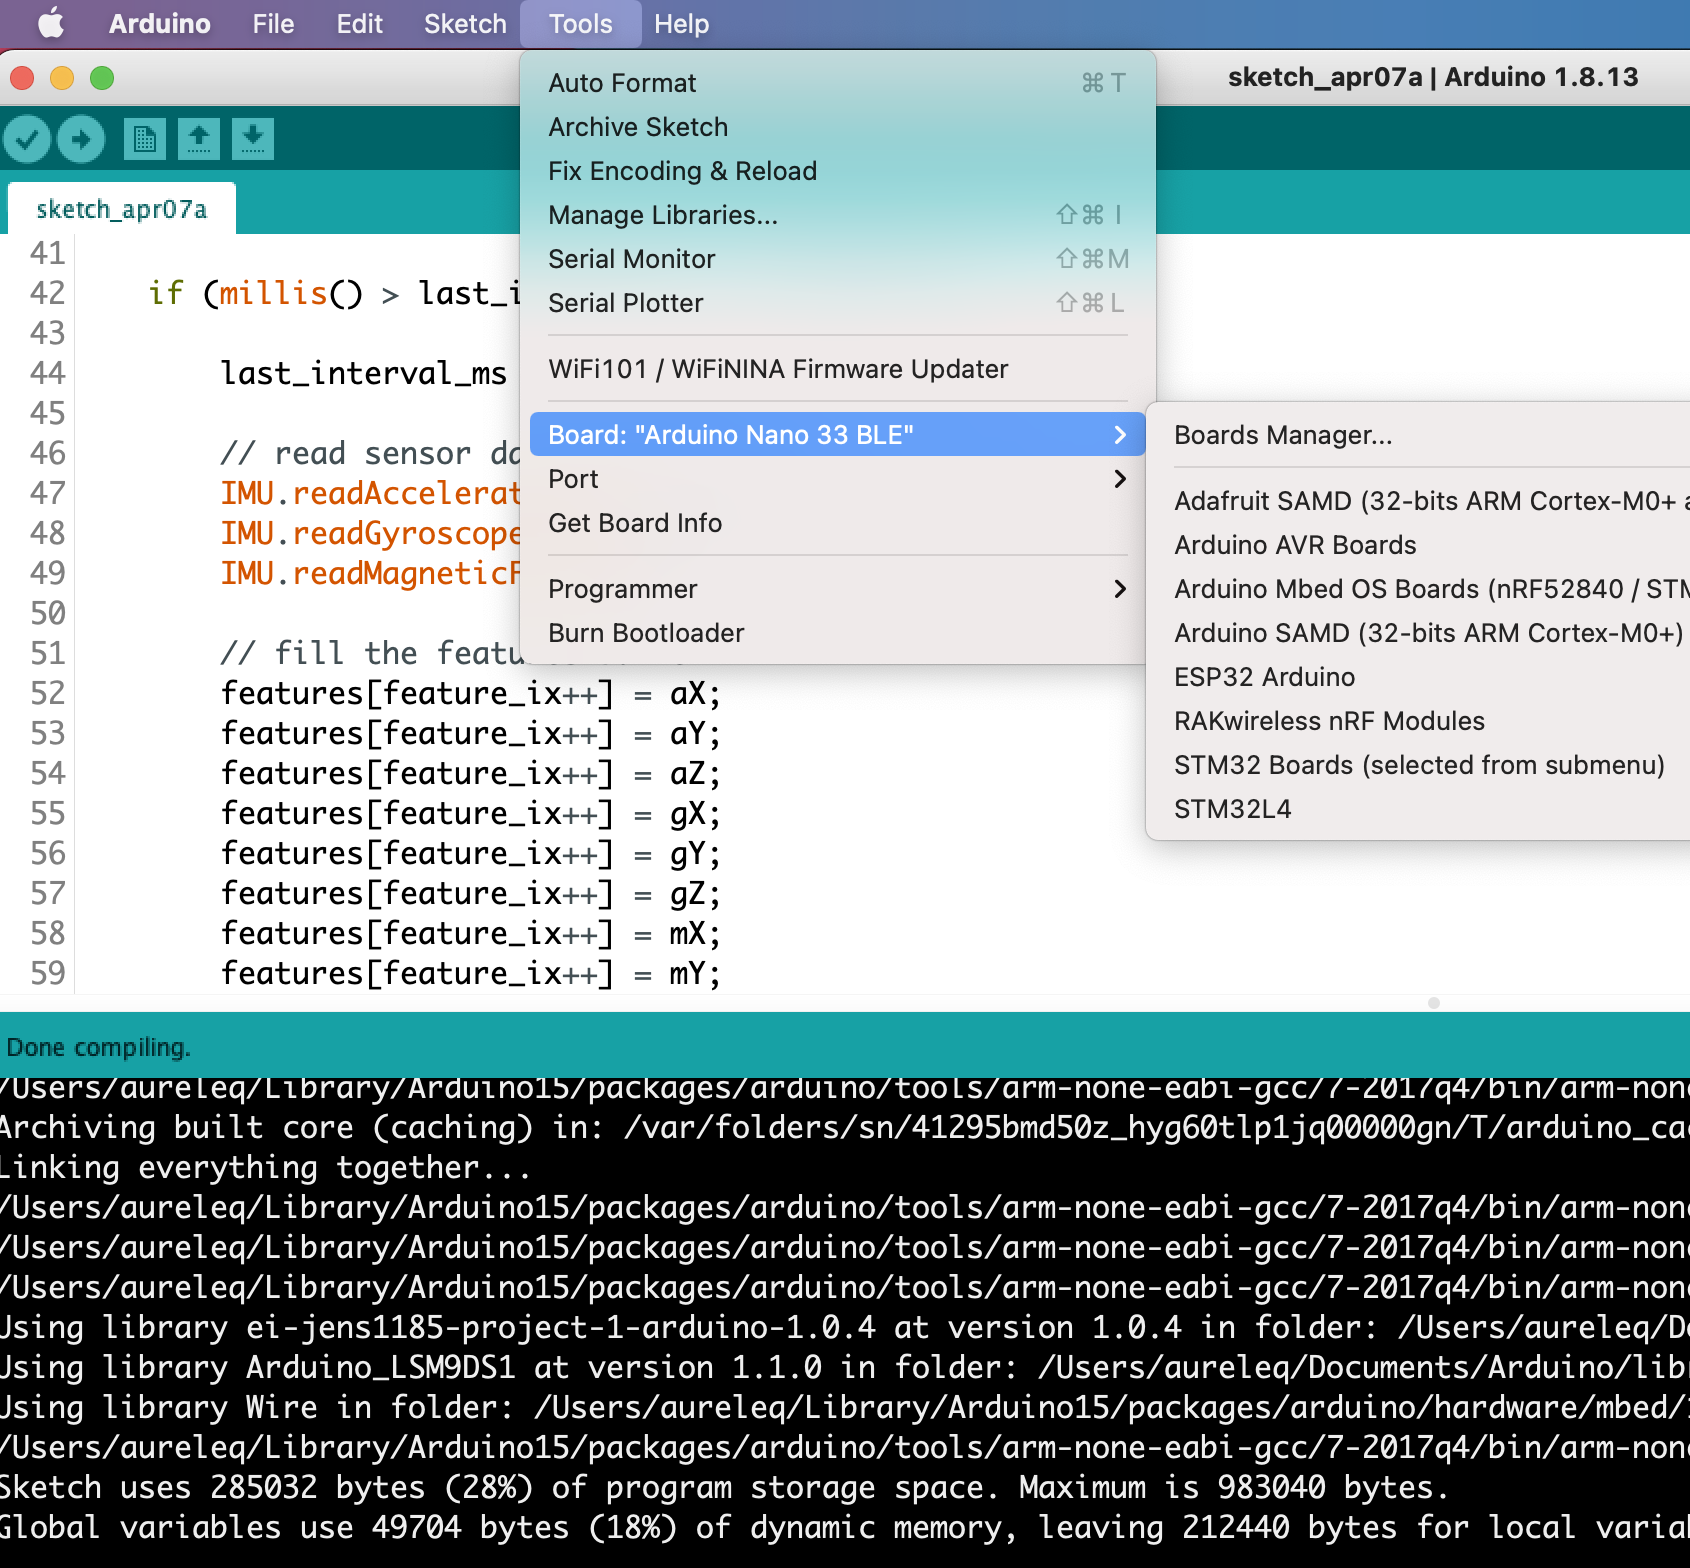Image resolution: width=1690 pixels, height=1568 pixels.
Task: Click the Open sketch up-arrow icon
Action: point(199,138)
